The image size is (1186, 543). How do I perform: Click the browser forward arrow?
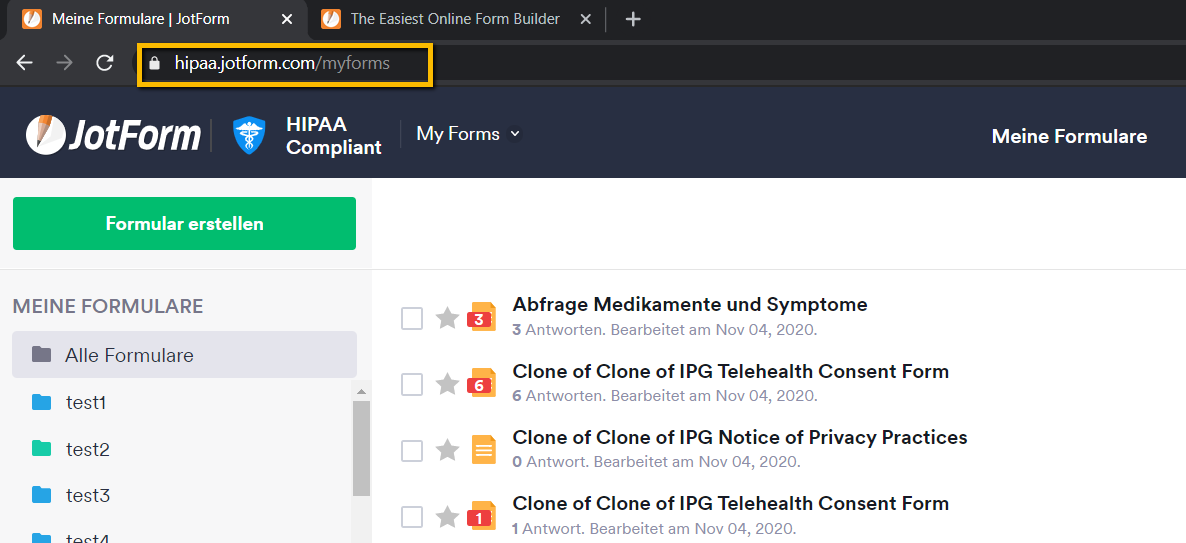pyautogui.click(x=65, y=64)
